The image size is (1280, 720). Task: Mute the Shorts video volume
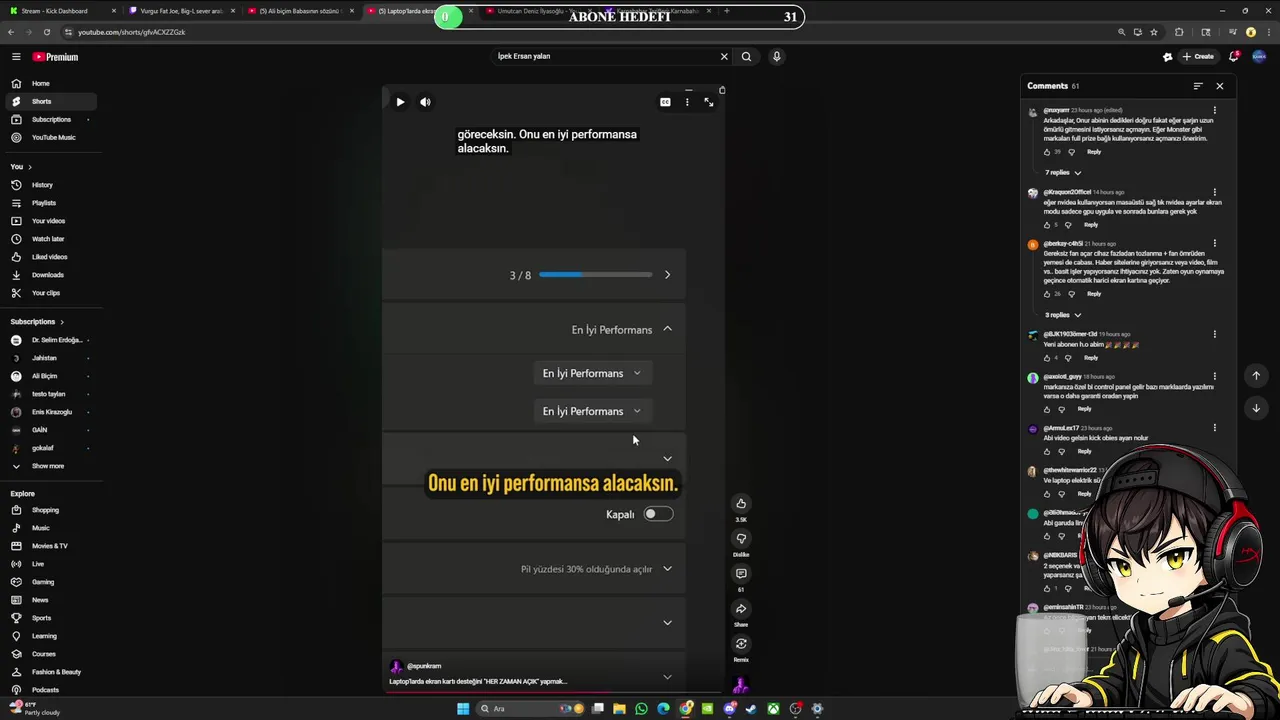pyautogui.click(x=425, y=102)
